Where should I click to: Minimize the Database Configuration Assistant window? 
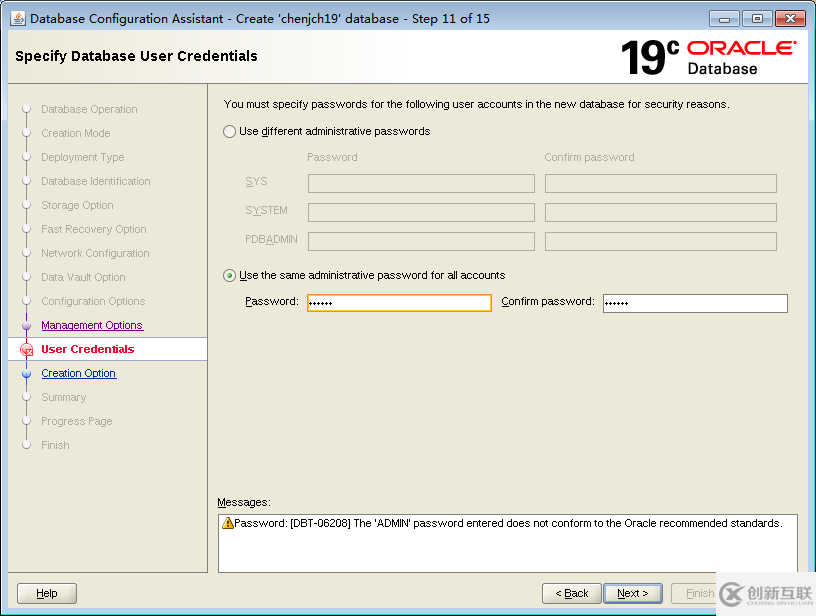(x=724, y=19)
